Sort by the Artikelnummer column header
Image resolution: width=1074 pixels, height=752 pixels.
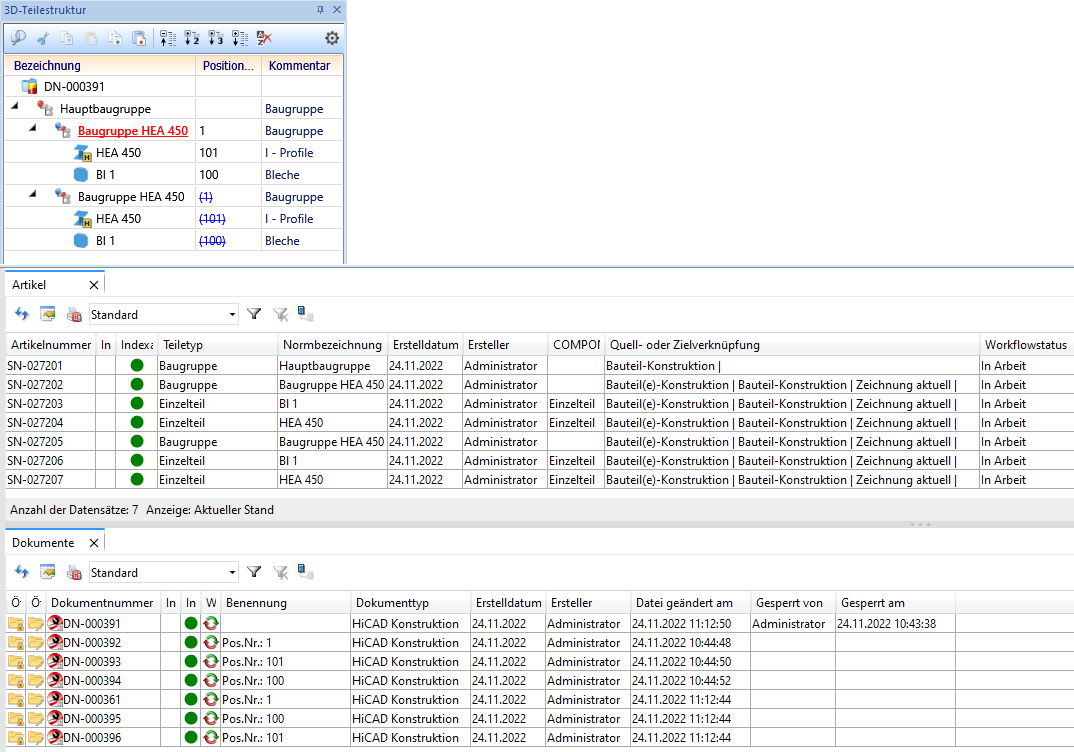(50, 345)
